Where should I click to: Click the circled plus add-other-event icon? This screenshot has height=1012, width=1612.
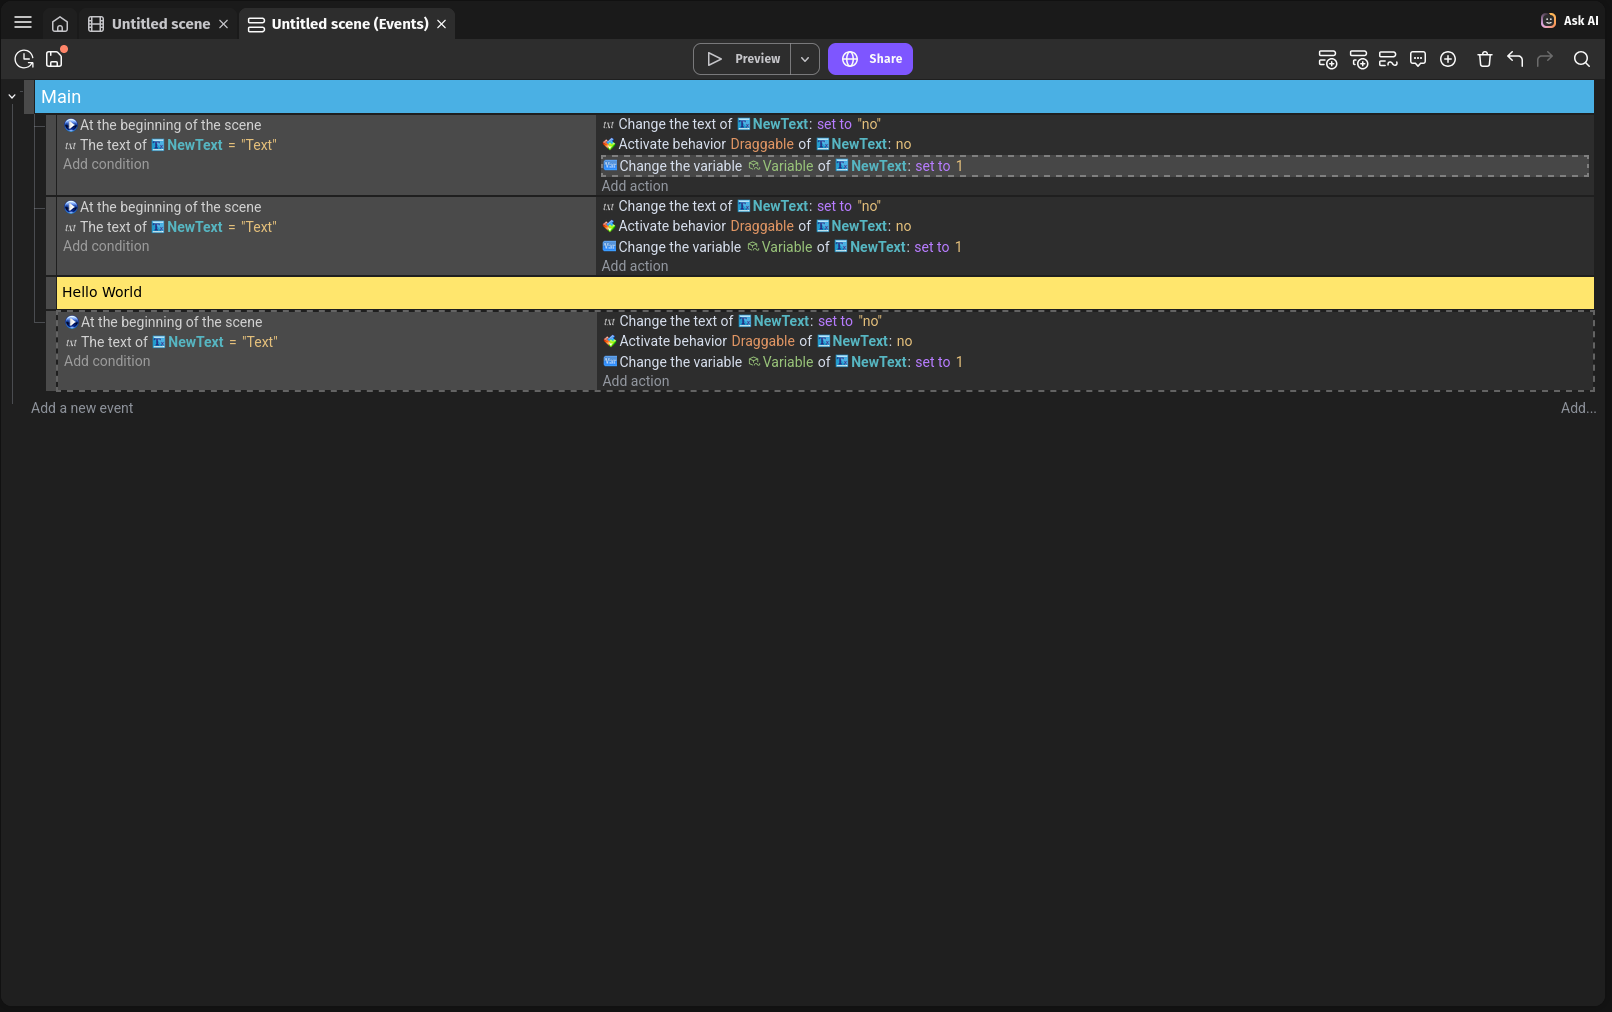click(x=1448, y=60)
